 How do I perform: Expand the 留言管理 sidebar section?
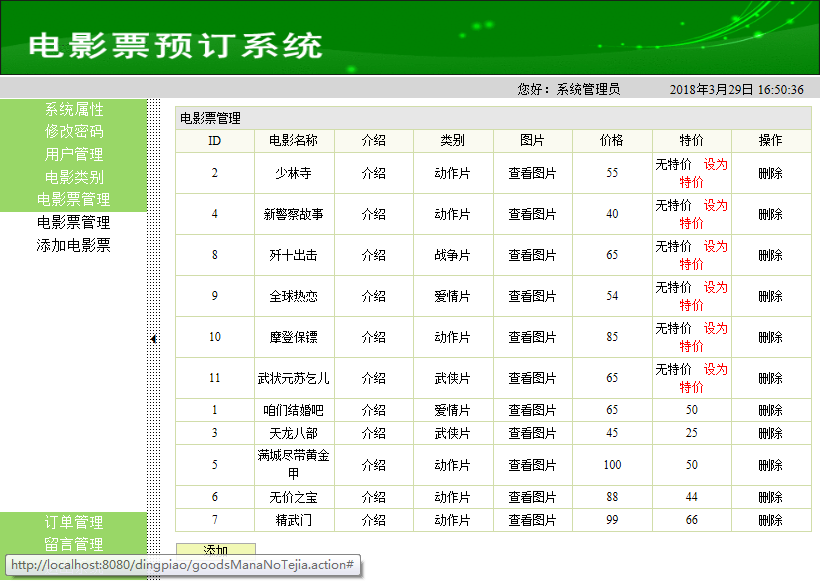point(74,544)
